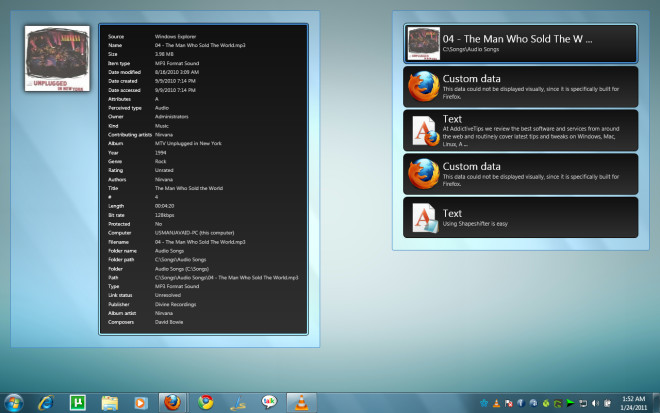Open Windows Explorer folder taskbar icon

[109, 403]
